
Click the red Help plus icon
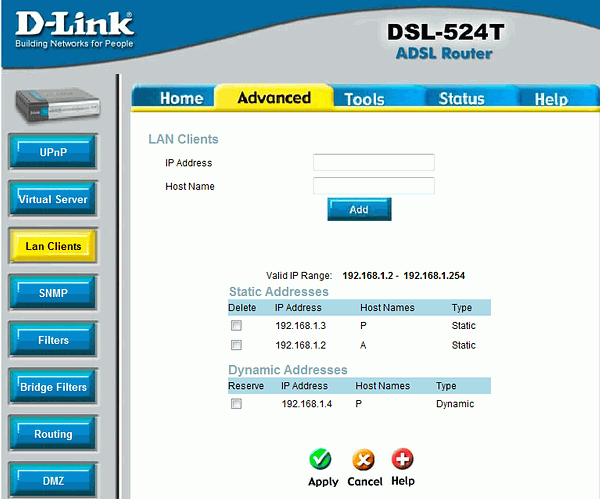[x=403, y=458]
